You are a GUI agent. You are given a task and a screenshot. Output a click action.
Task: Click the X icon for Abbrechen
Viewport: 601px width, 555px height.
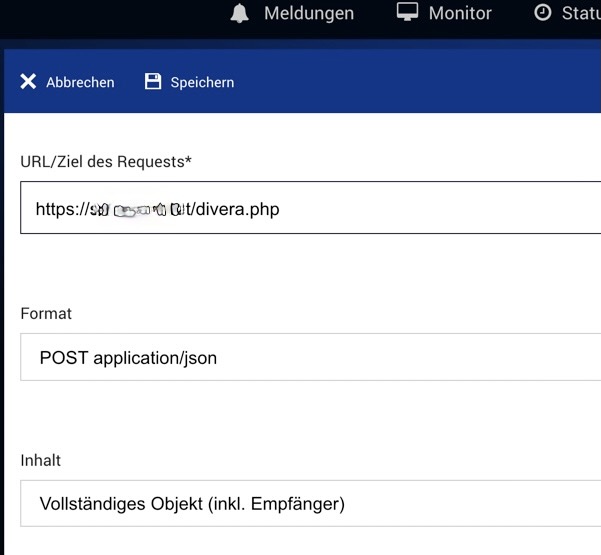[x=28, y=82]
